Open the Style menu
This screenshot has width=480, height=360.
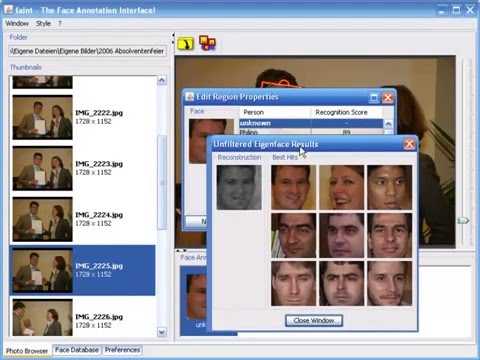43,23
